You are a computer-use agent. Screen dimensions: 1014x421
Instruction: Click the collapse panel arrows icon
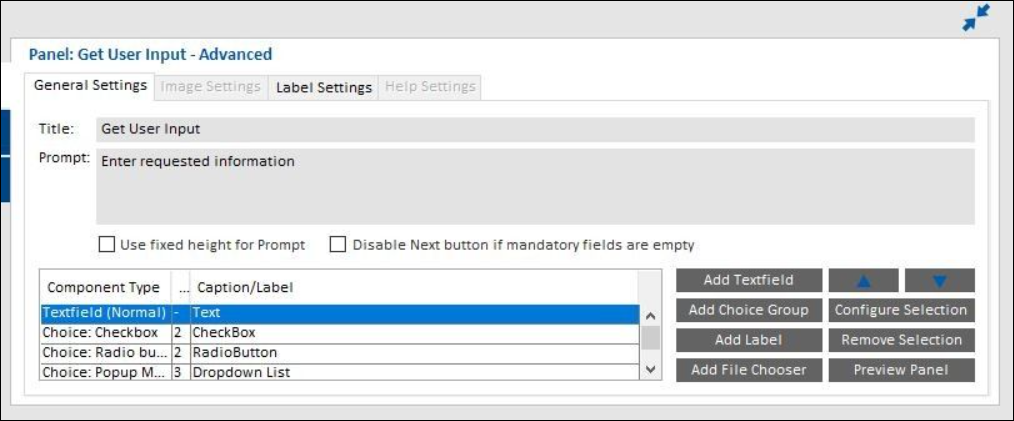pos(975,18)
